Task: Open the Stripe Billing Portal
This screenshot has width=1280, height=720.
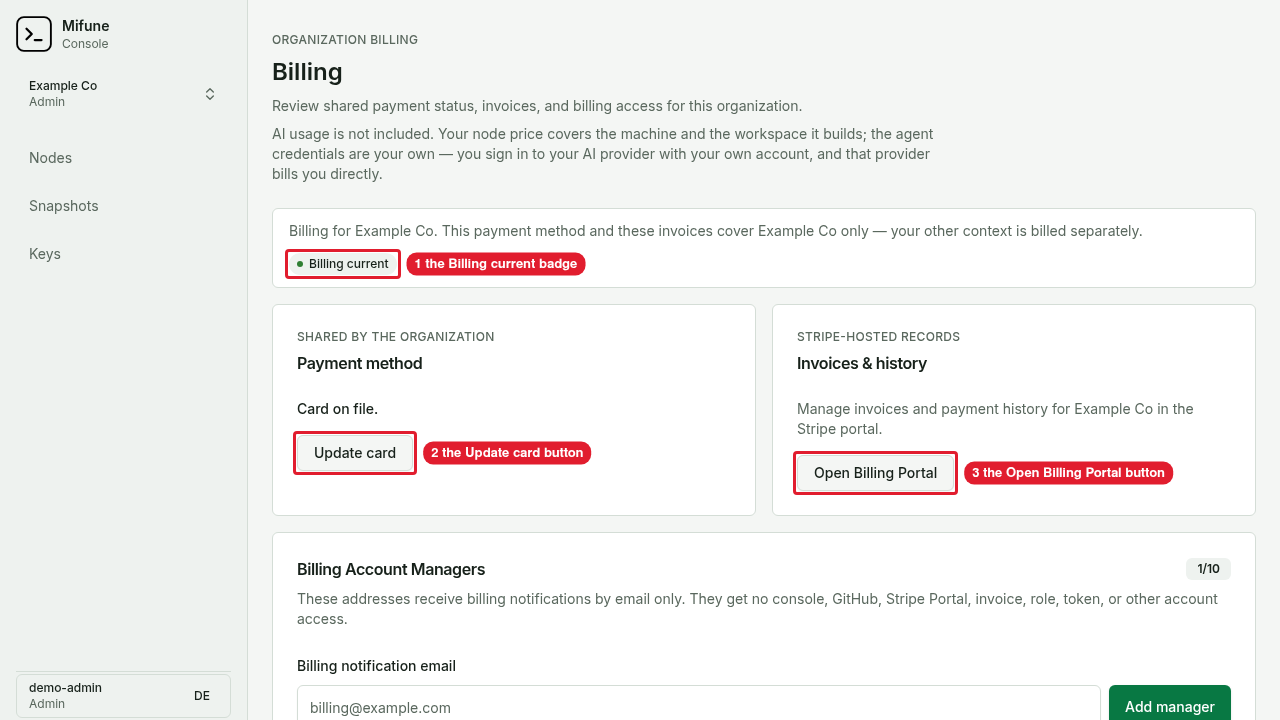Action: pos(875,473)
